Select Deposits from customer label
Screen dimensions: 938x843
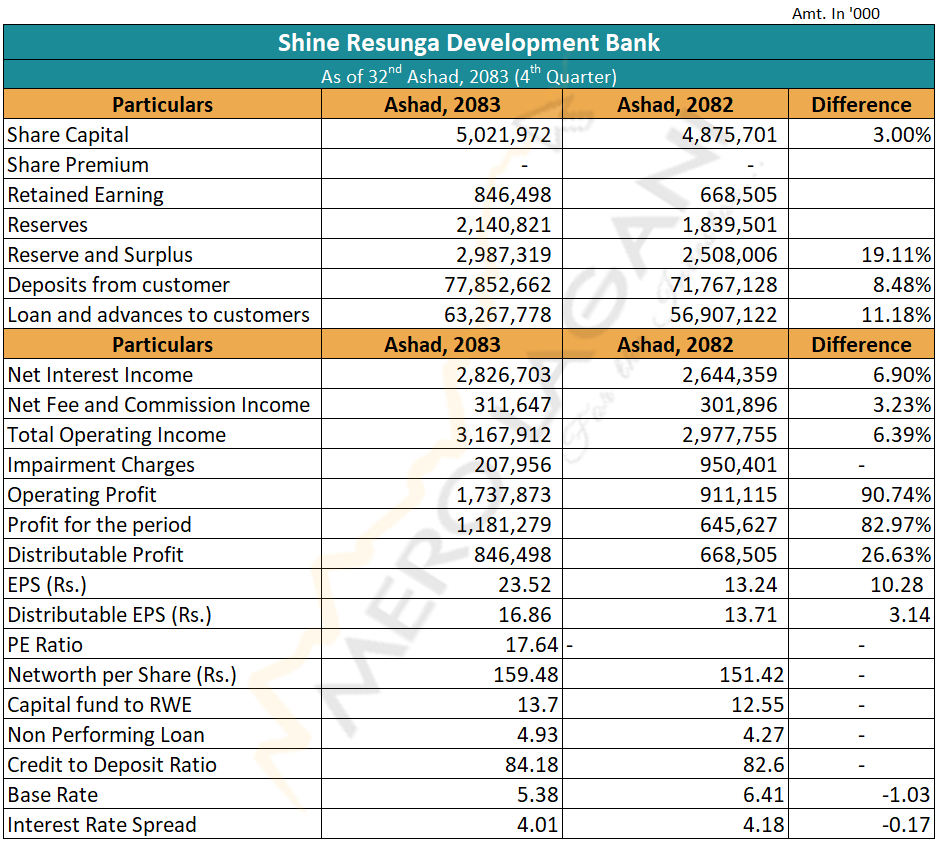click(x=118, y=284)
